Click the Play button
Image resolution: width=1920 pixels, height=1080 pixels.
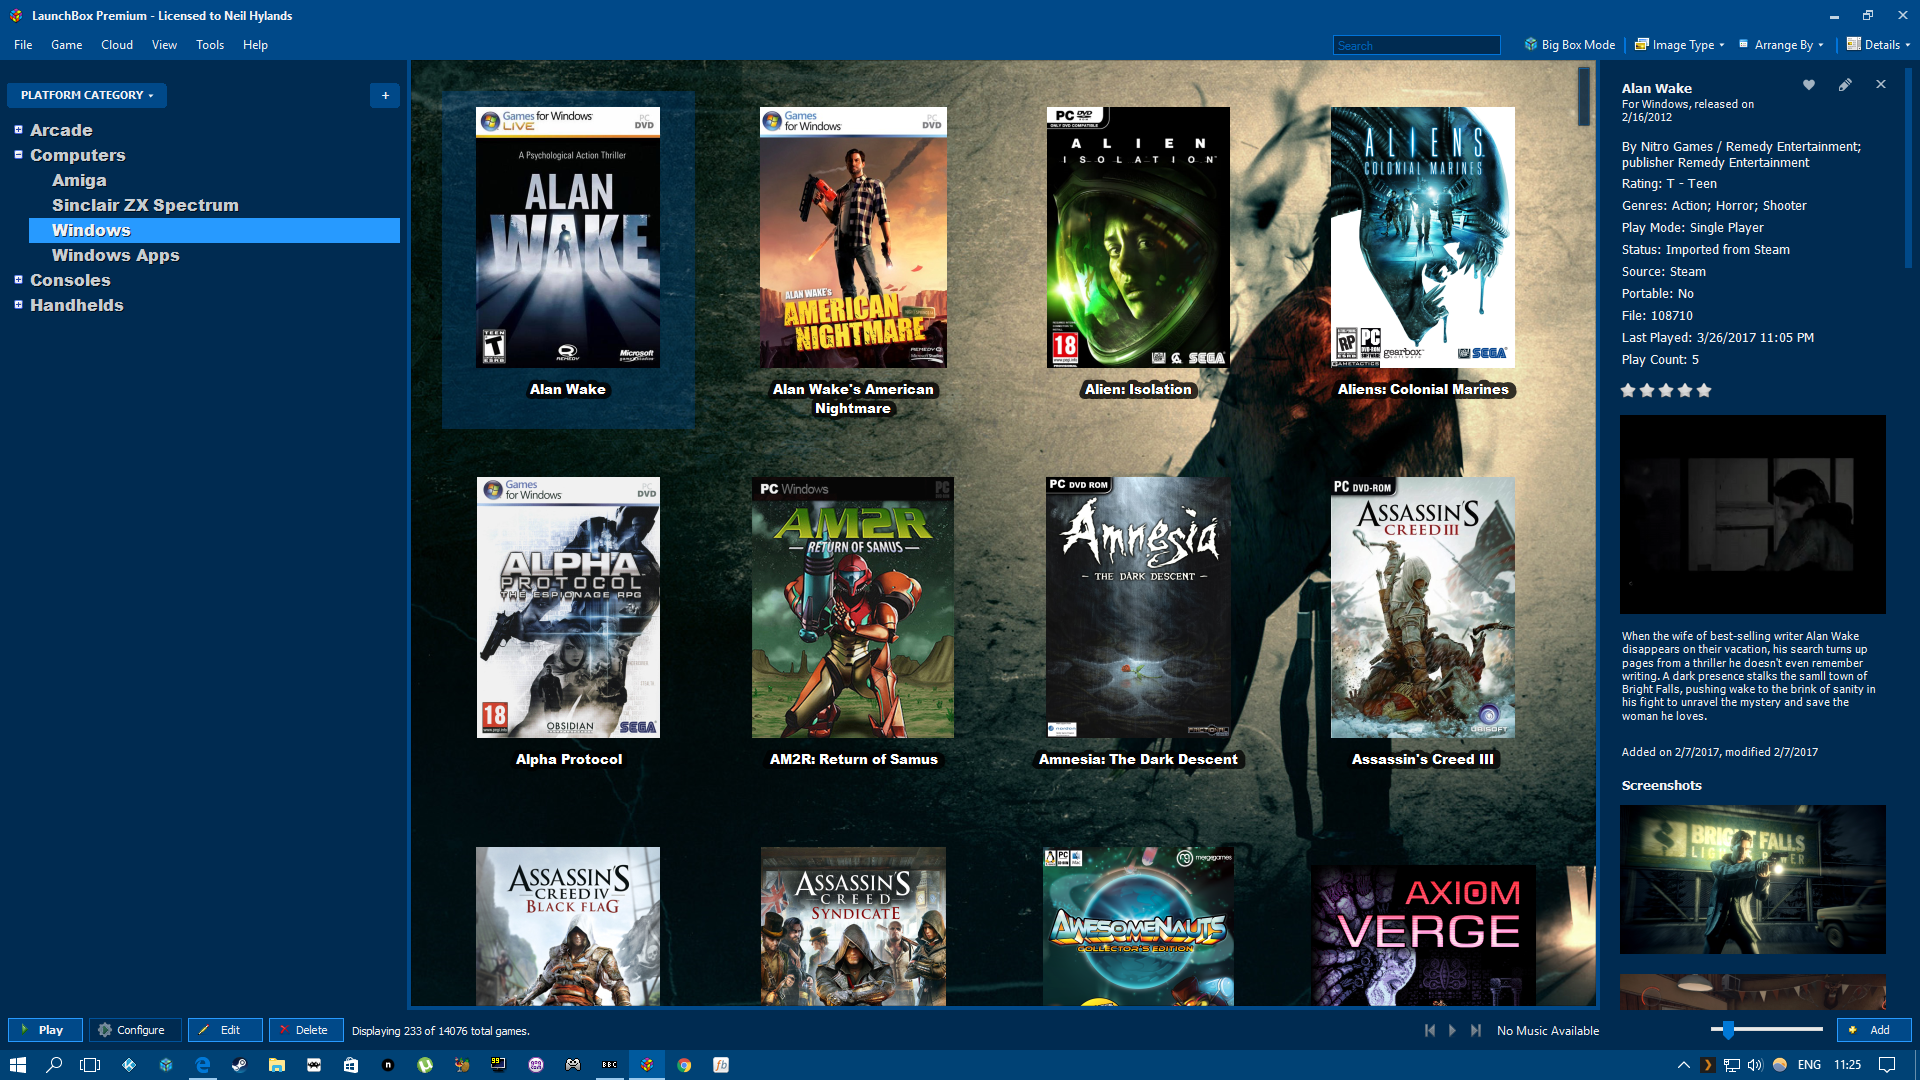pos(45,1030)
